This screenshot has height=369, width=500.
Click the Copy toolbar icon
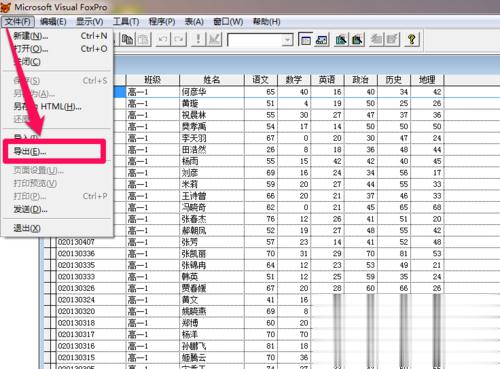tap(127, 40)
